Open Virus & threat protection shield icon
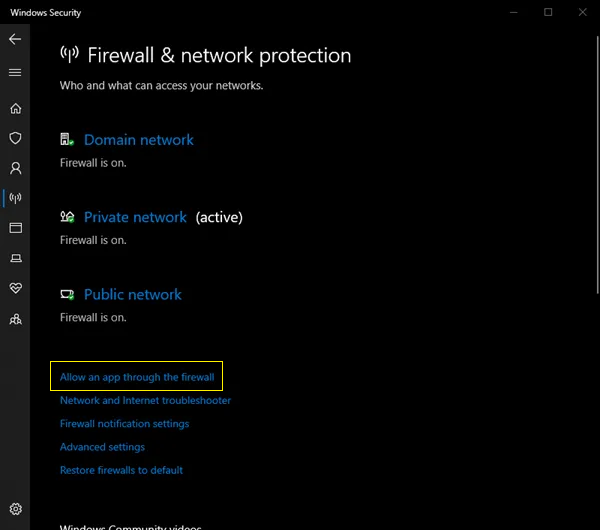600x530 pixels. point(15,138)
